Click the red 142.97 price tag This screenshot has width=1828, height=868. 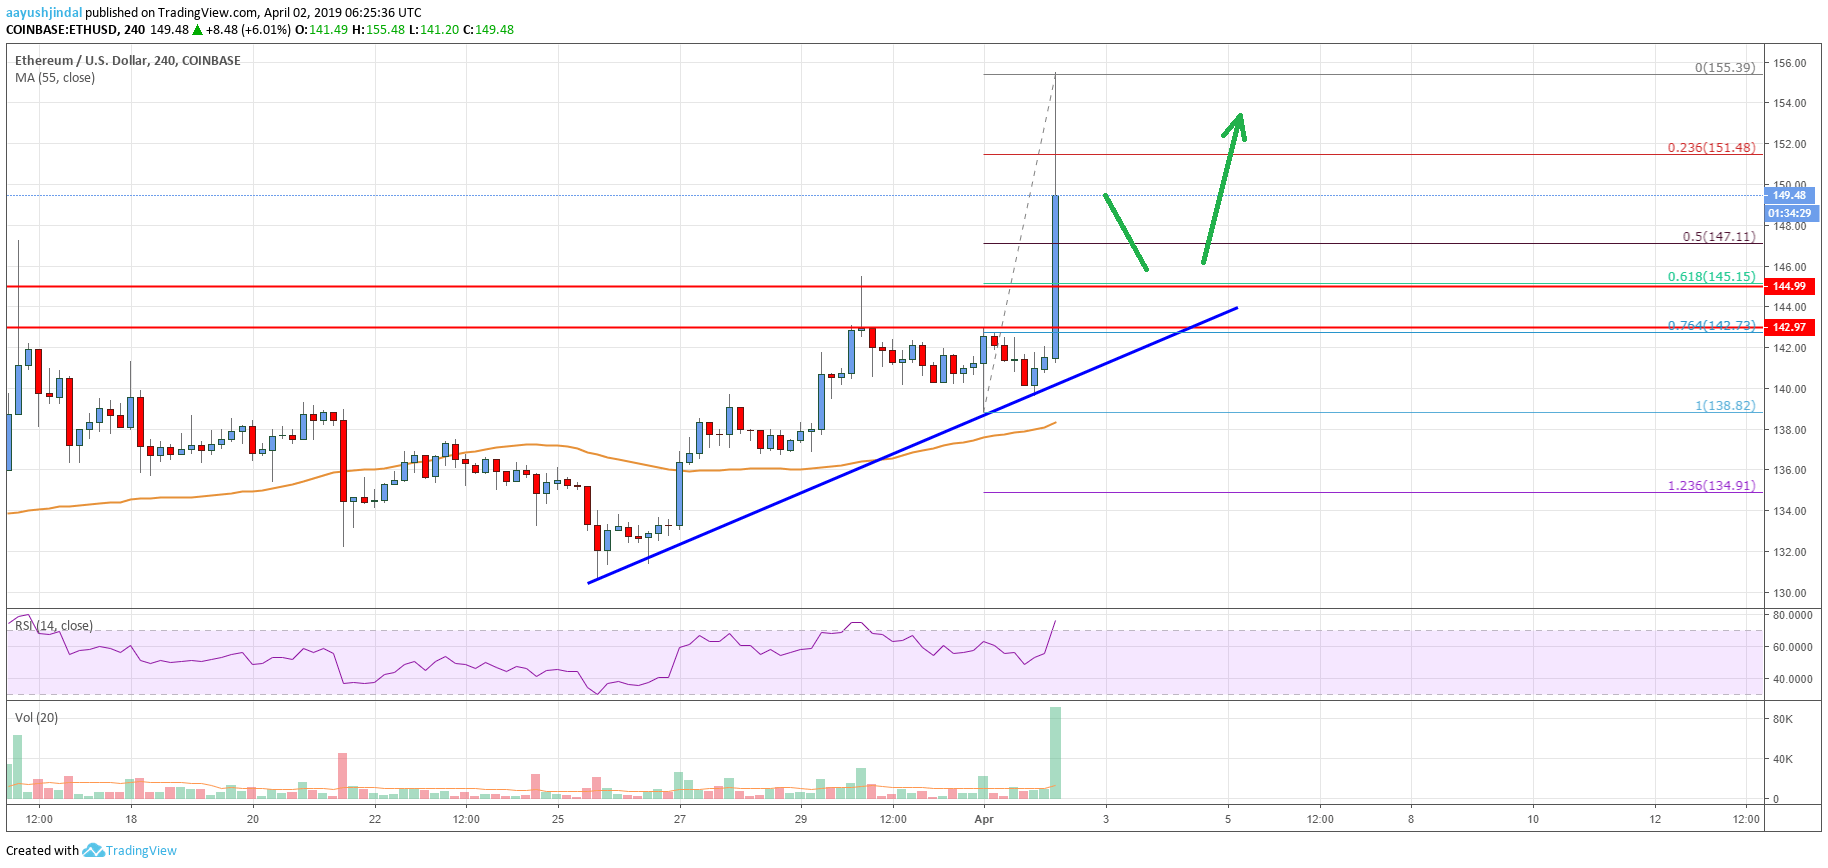pos(1789,328)
